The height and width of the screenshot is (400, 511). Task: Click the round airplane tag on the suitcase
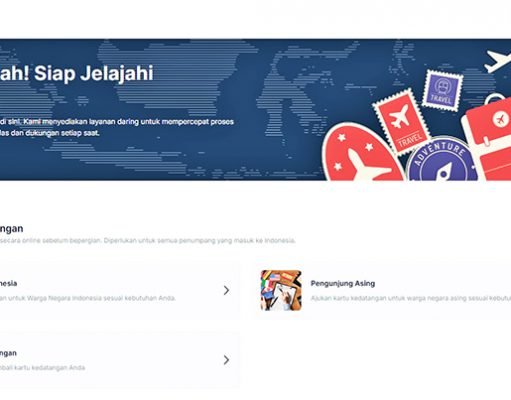[x=500, y=118]
